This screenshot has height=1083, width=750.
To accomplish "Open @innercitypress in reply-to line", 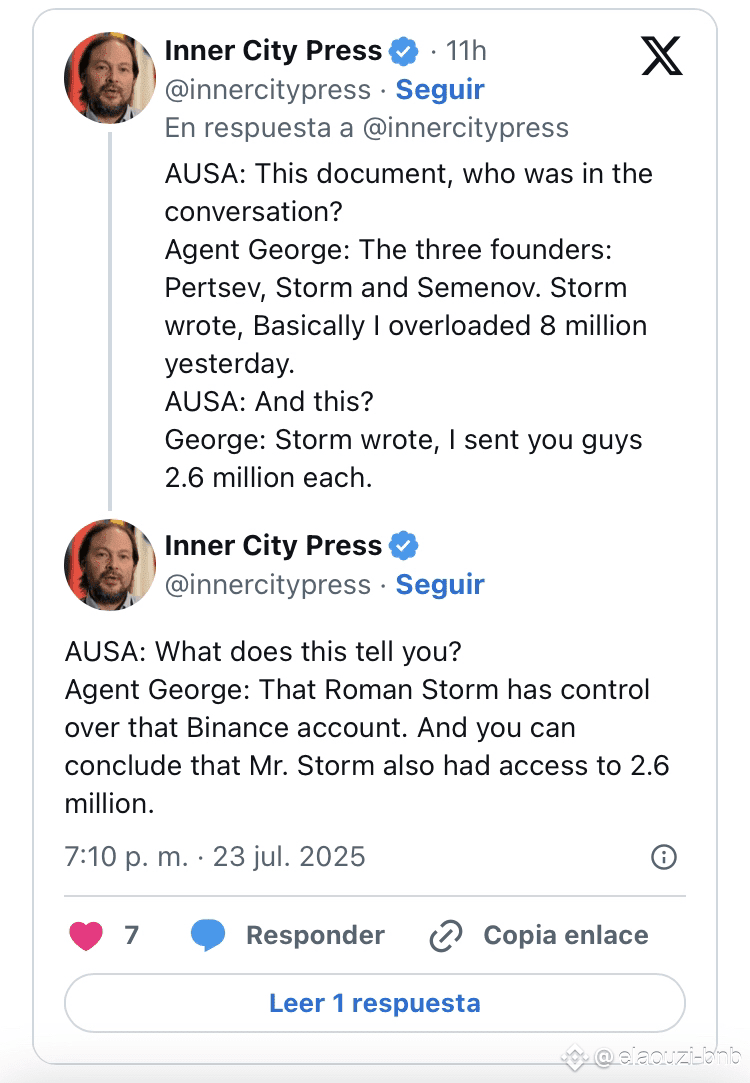I will tap(466, 128).
